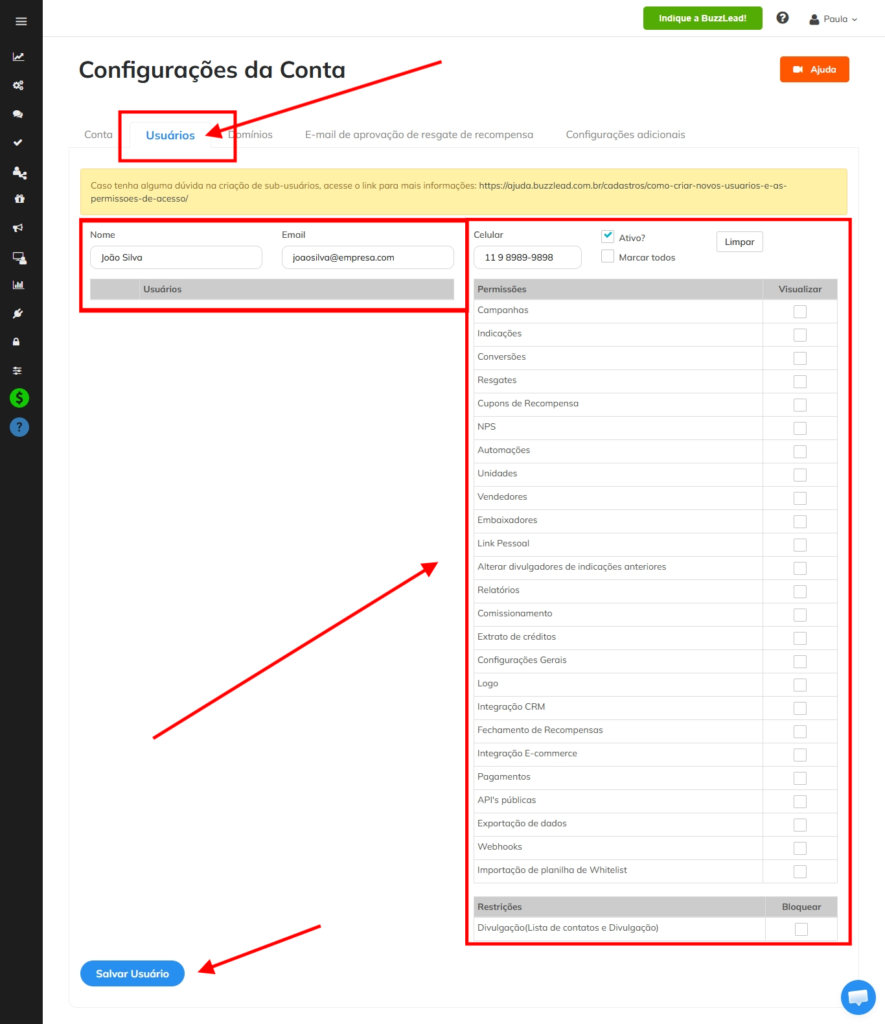Open the chat bubble widget

(858, 997)
